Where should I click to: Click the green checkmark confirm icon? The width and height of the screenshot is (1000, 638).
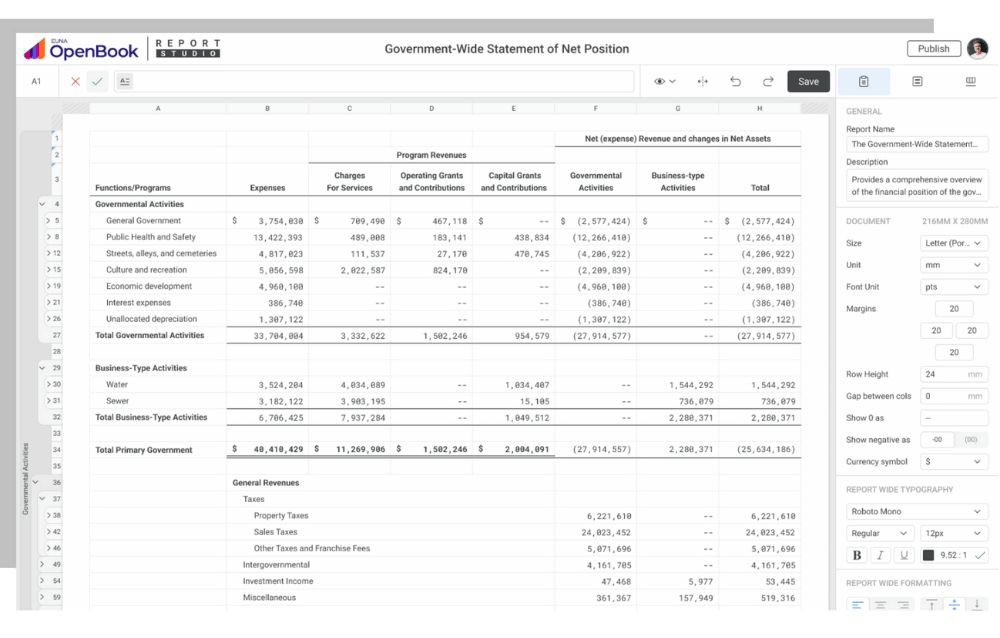(x=97, y=82)
